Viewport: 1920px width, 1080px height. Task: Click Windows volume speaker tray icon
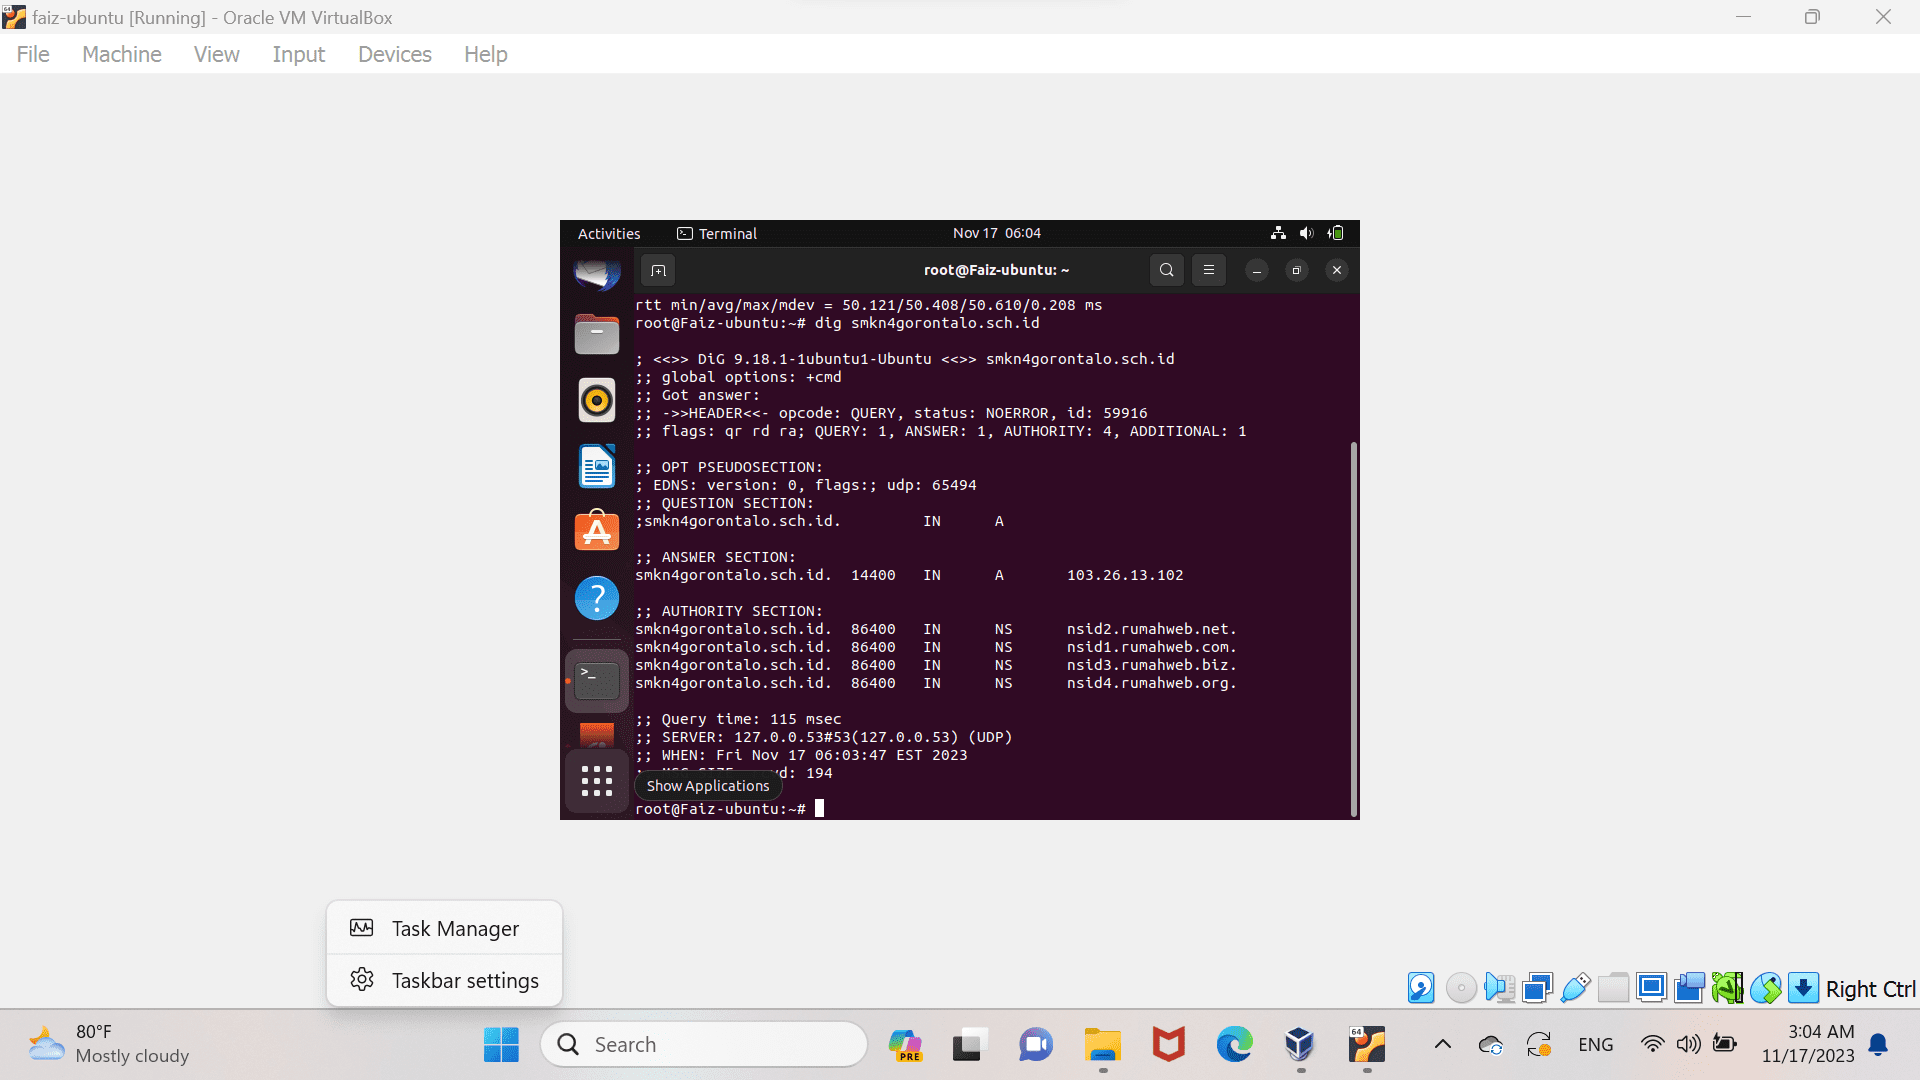1688,1045
